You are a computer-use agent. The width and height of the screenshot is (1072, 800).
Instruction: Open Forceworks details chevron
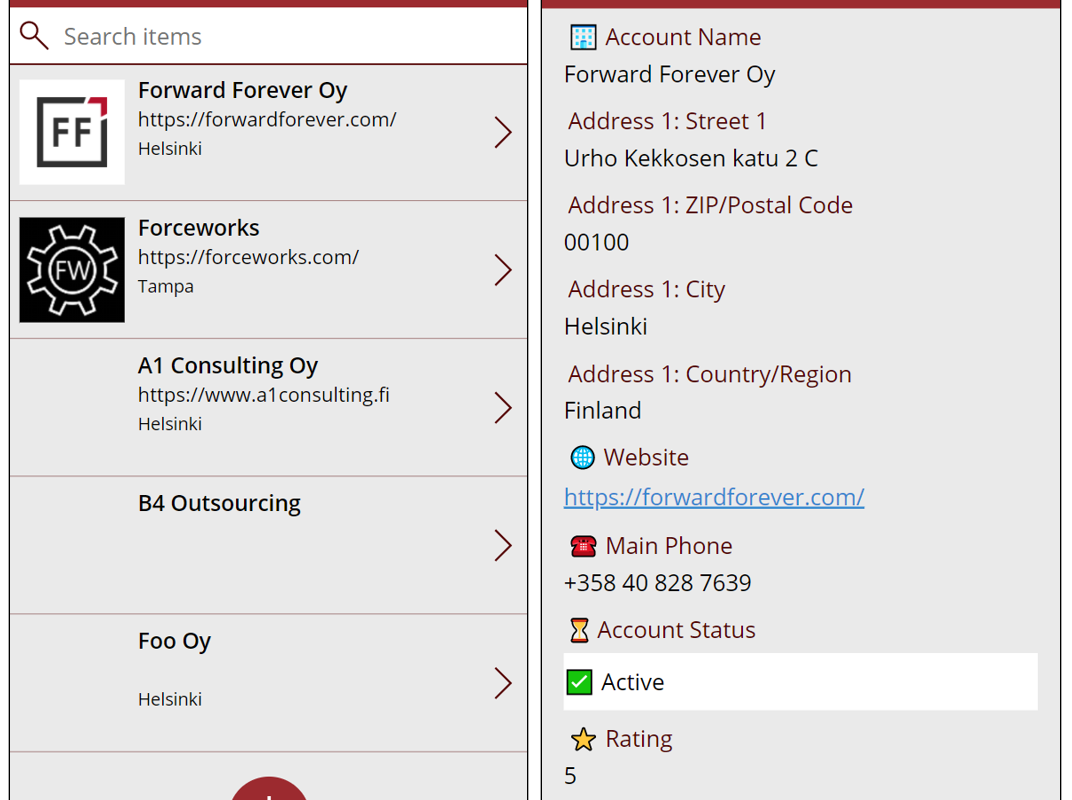coord(503,270)
